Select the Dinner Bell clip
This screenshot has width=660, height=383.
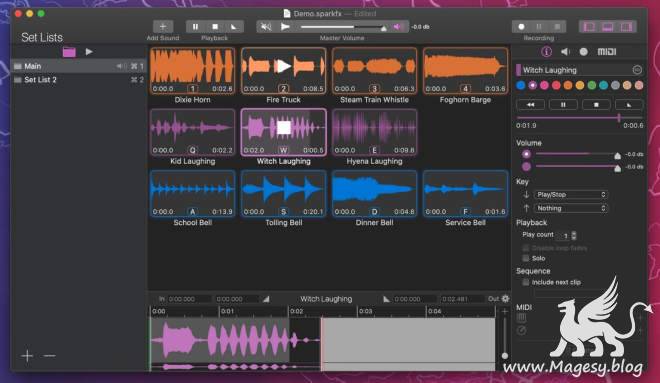pos(374,194)
